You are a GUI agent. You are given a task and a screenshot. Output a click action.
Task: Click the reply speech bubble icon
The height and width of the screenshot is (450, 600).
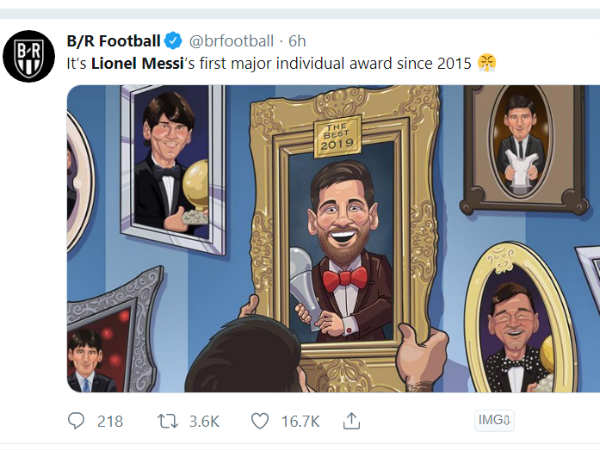click(x=76, y=421)
